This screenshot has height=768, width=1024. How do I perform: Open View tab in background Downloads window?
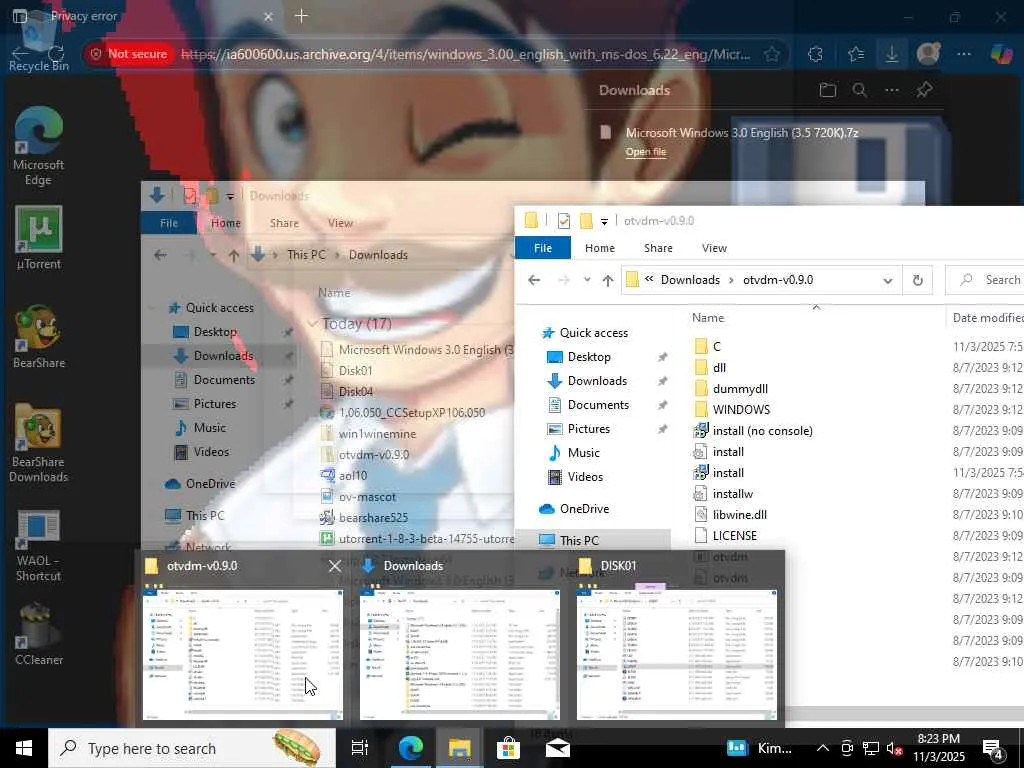340,223
